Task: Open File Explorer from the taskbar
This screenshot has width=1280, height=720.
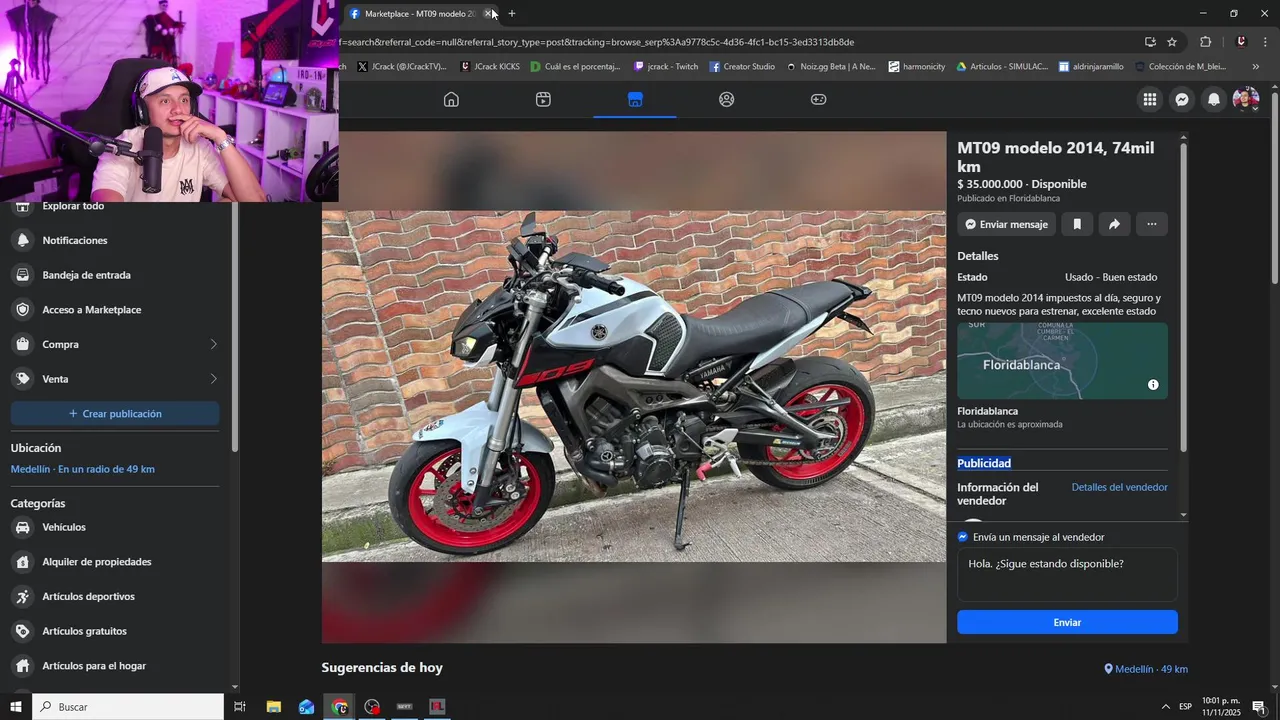Action: [274, 707]
